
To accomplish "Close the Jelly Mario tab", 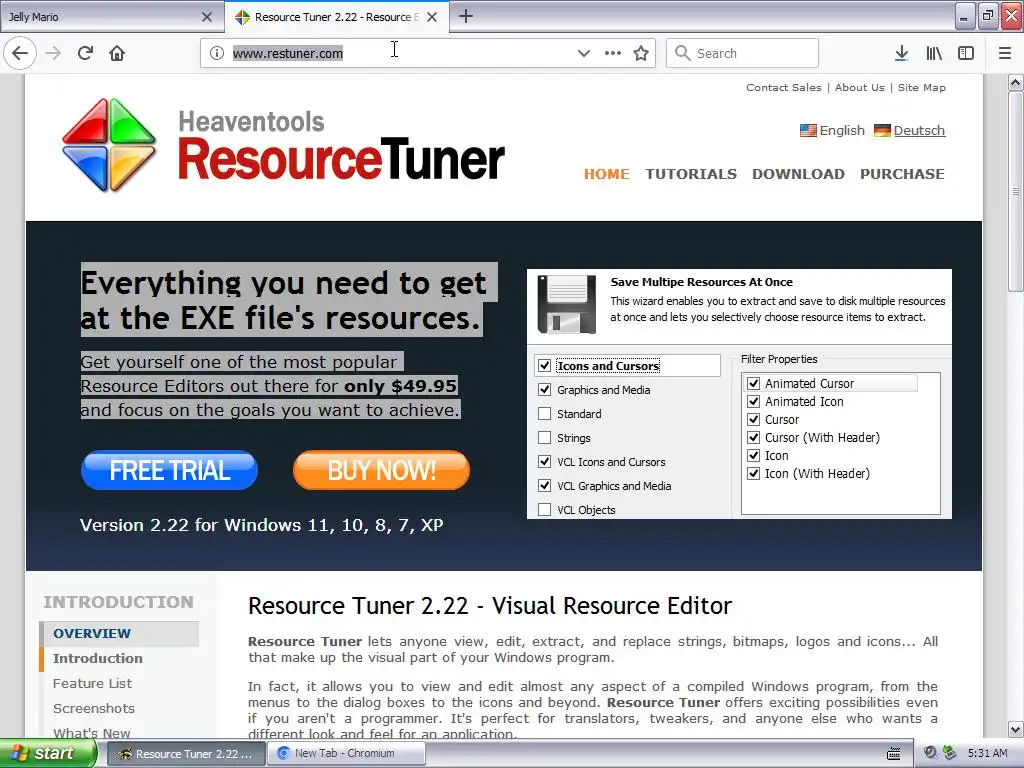I will [x=207, y=17].
